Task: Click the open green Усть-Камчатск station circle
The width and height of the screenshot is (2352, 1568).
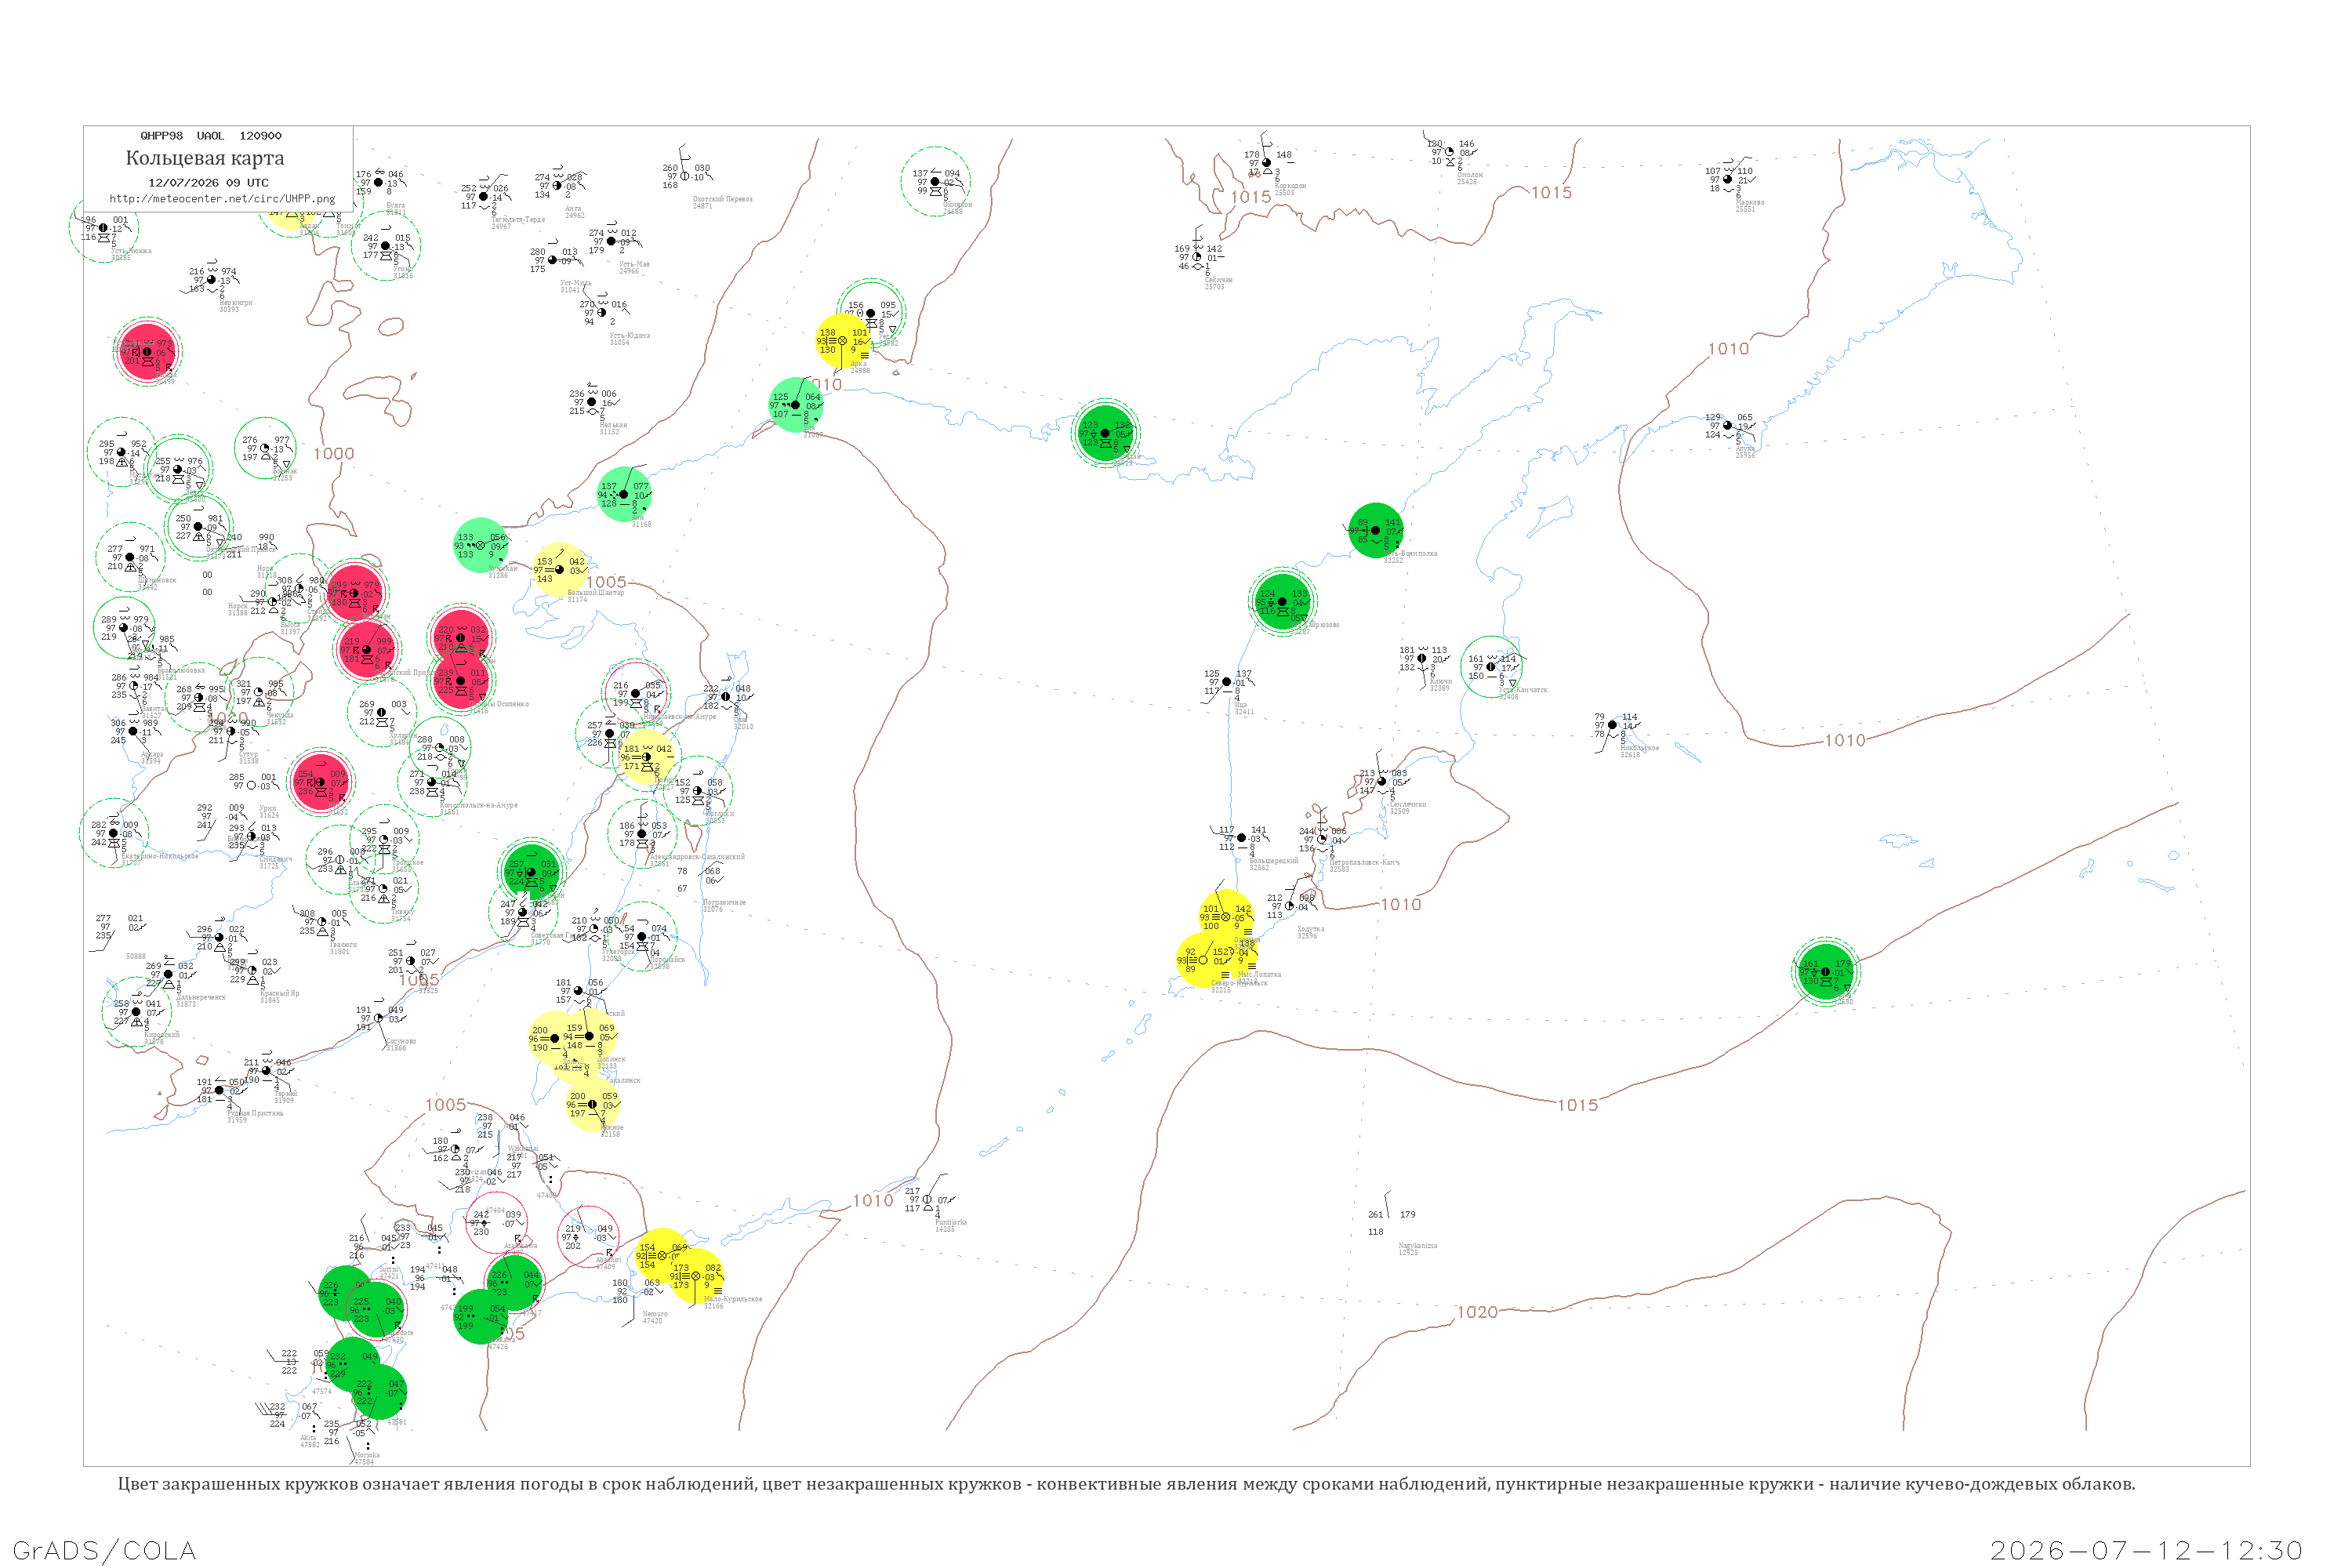Action: (1491, 667)
